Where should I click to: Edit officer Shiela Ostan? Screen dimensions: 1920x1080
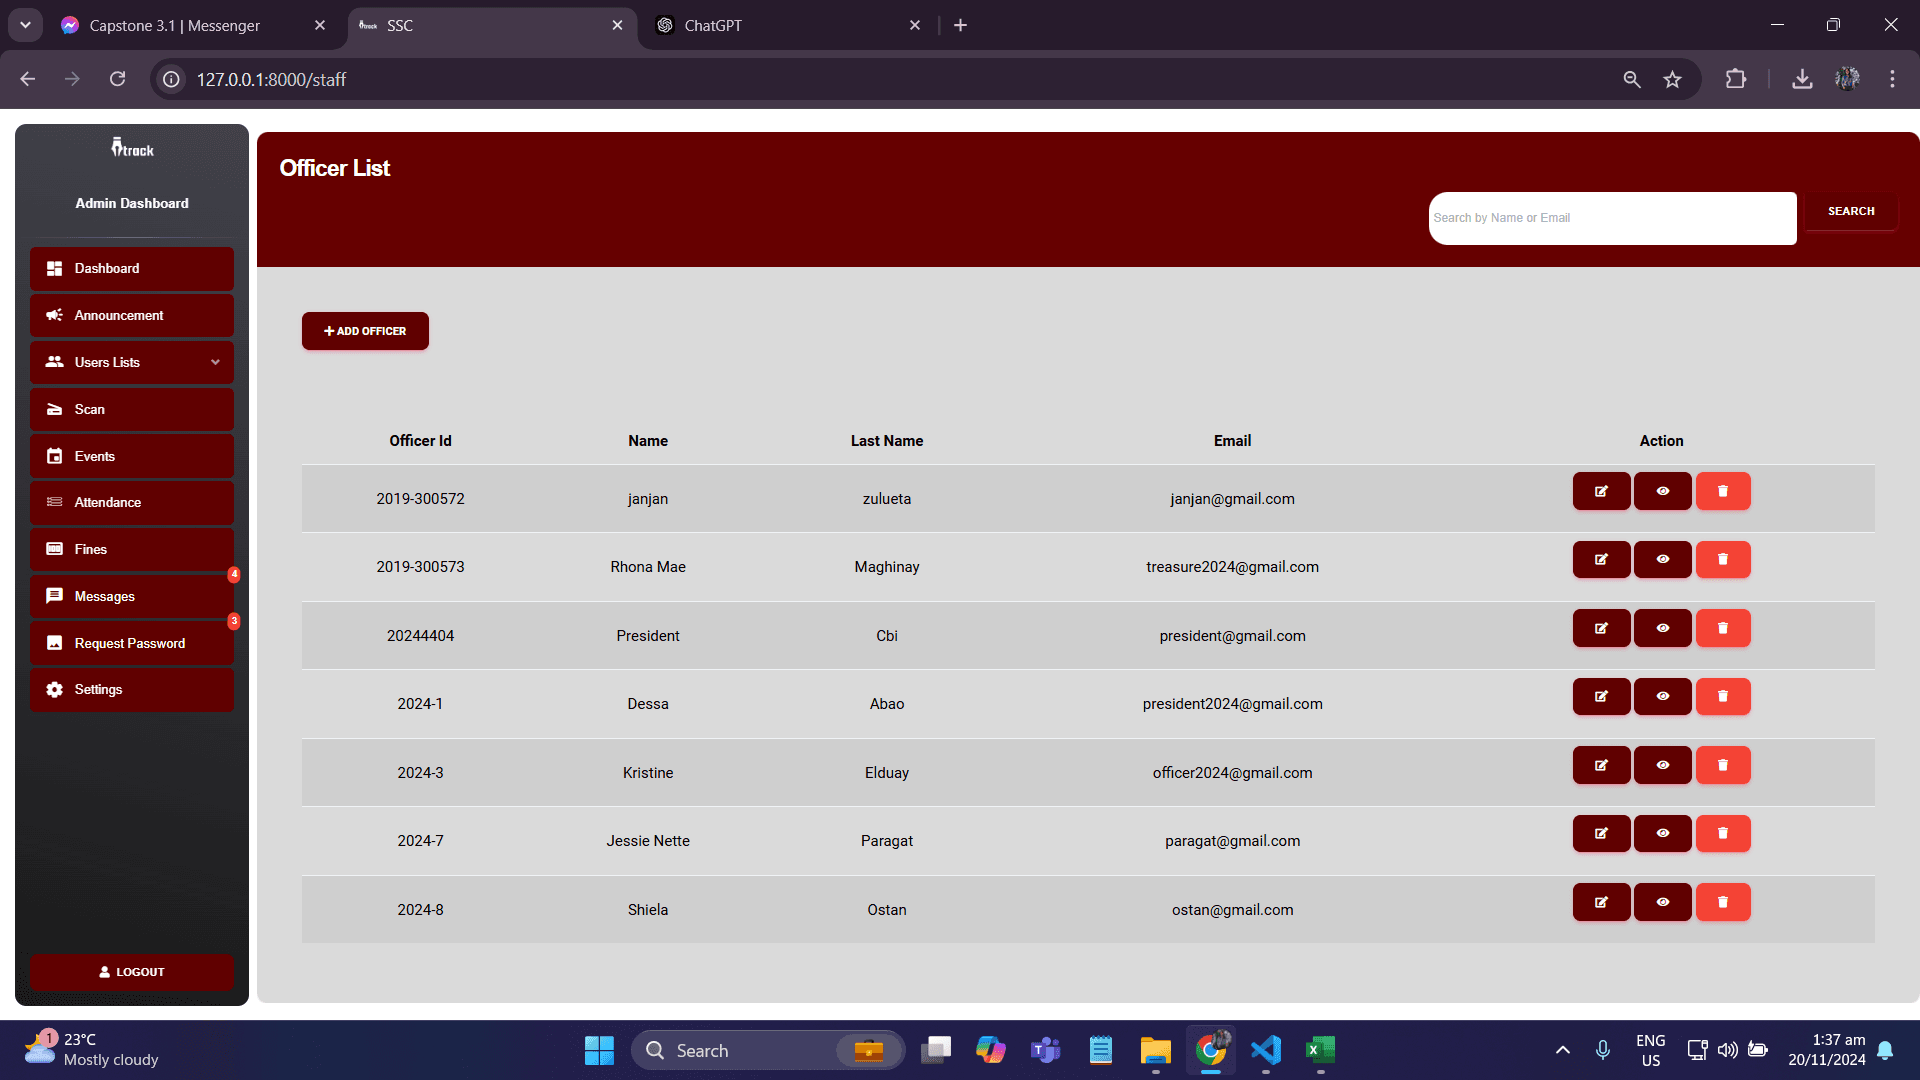(x=1601, y=902)
